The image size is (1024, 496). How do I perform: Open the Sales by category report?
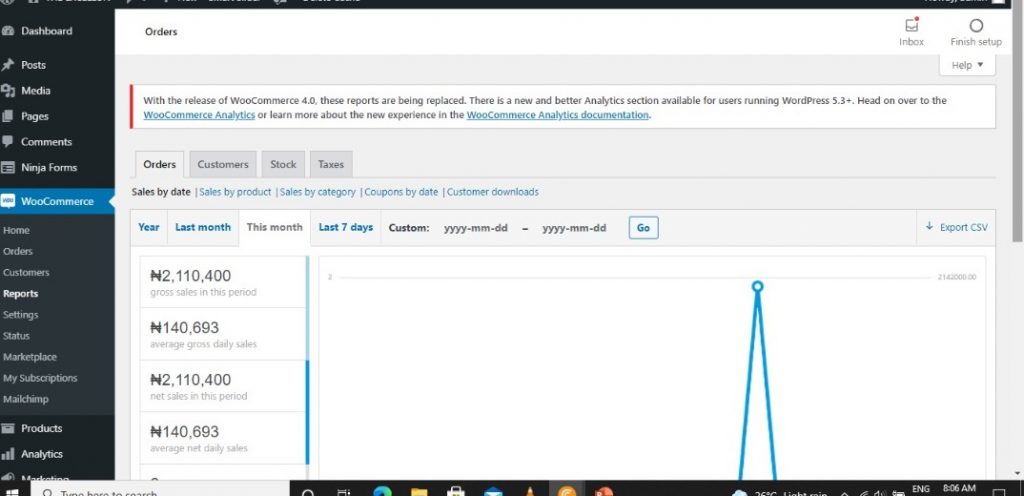317,192
